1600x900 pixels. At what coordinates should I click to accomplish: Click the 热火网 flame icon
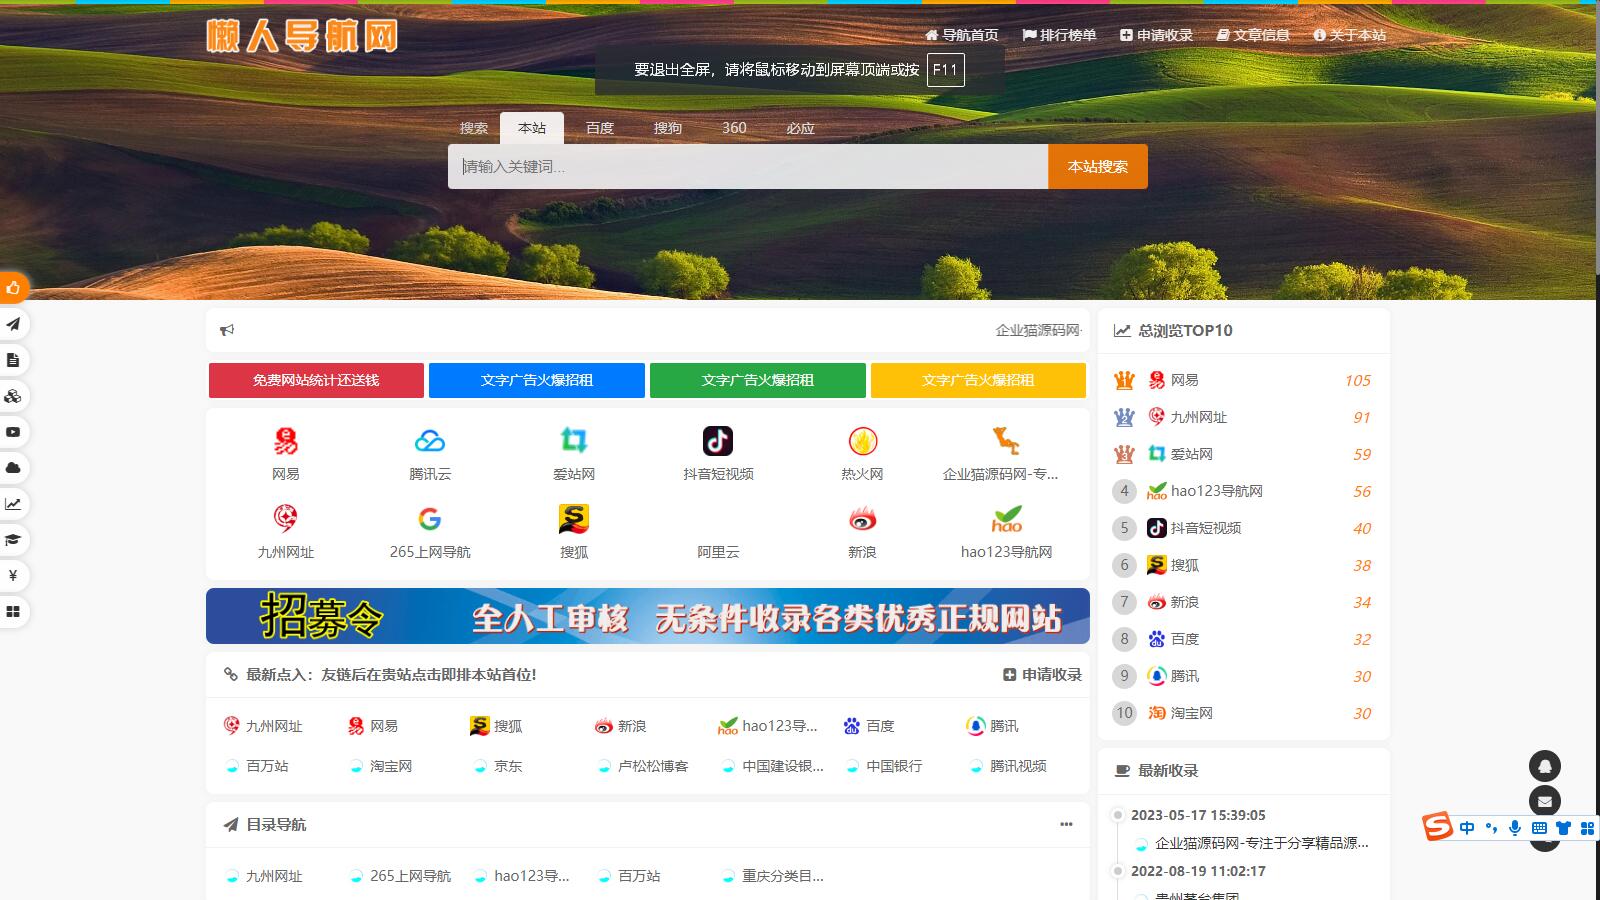[862, 441]
